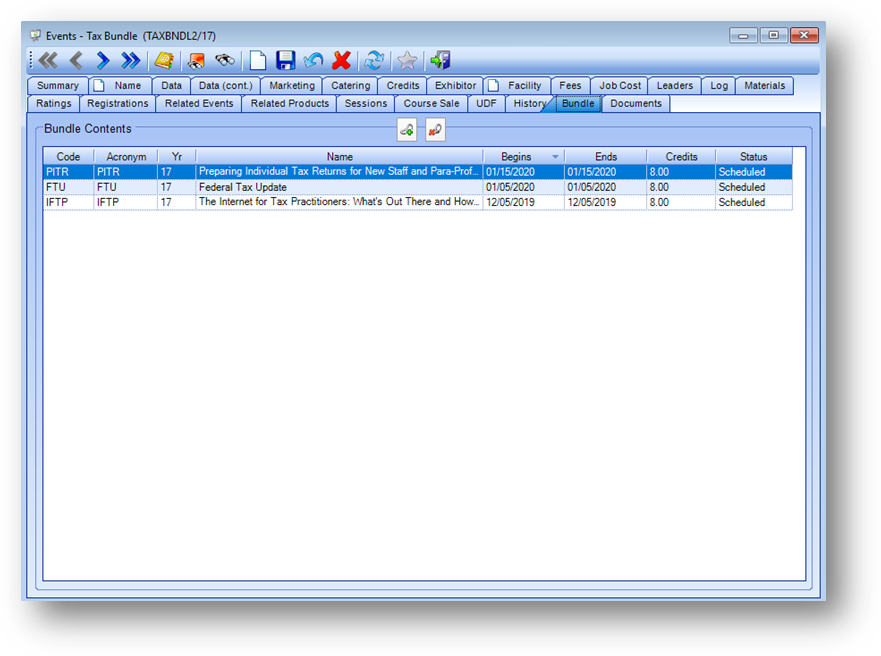This screenshot has width=881, height=656.
Task: Toggle Begins column sort arrow
Action: 555,157
